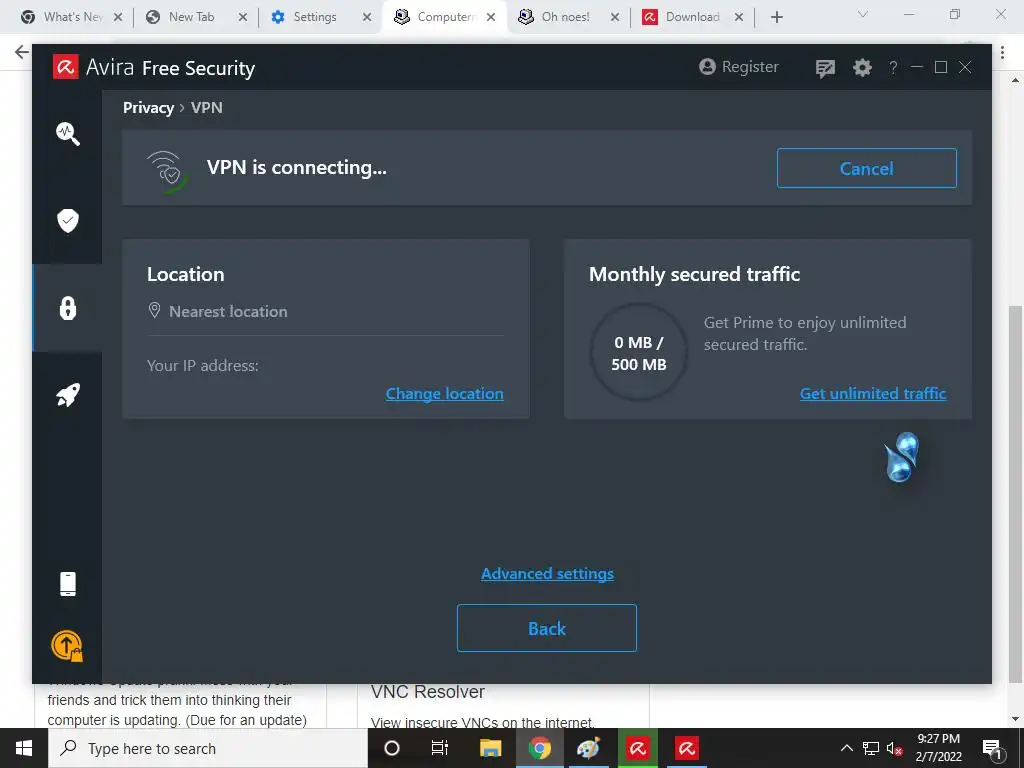Open the Status scan sidebar icon

point(68,134)
